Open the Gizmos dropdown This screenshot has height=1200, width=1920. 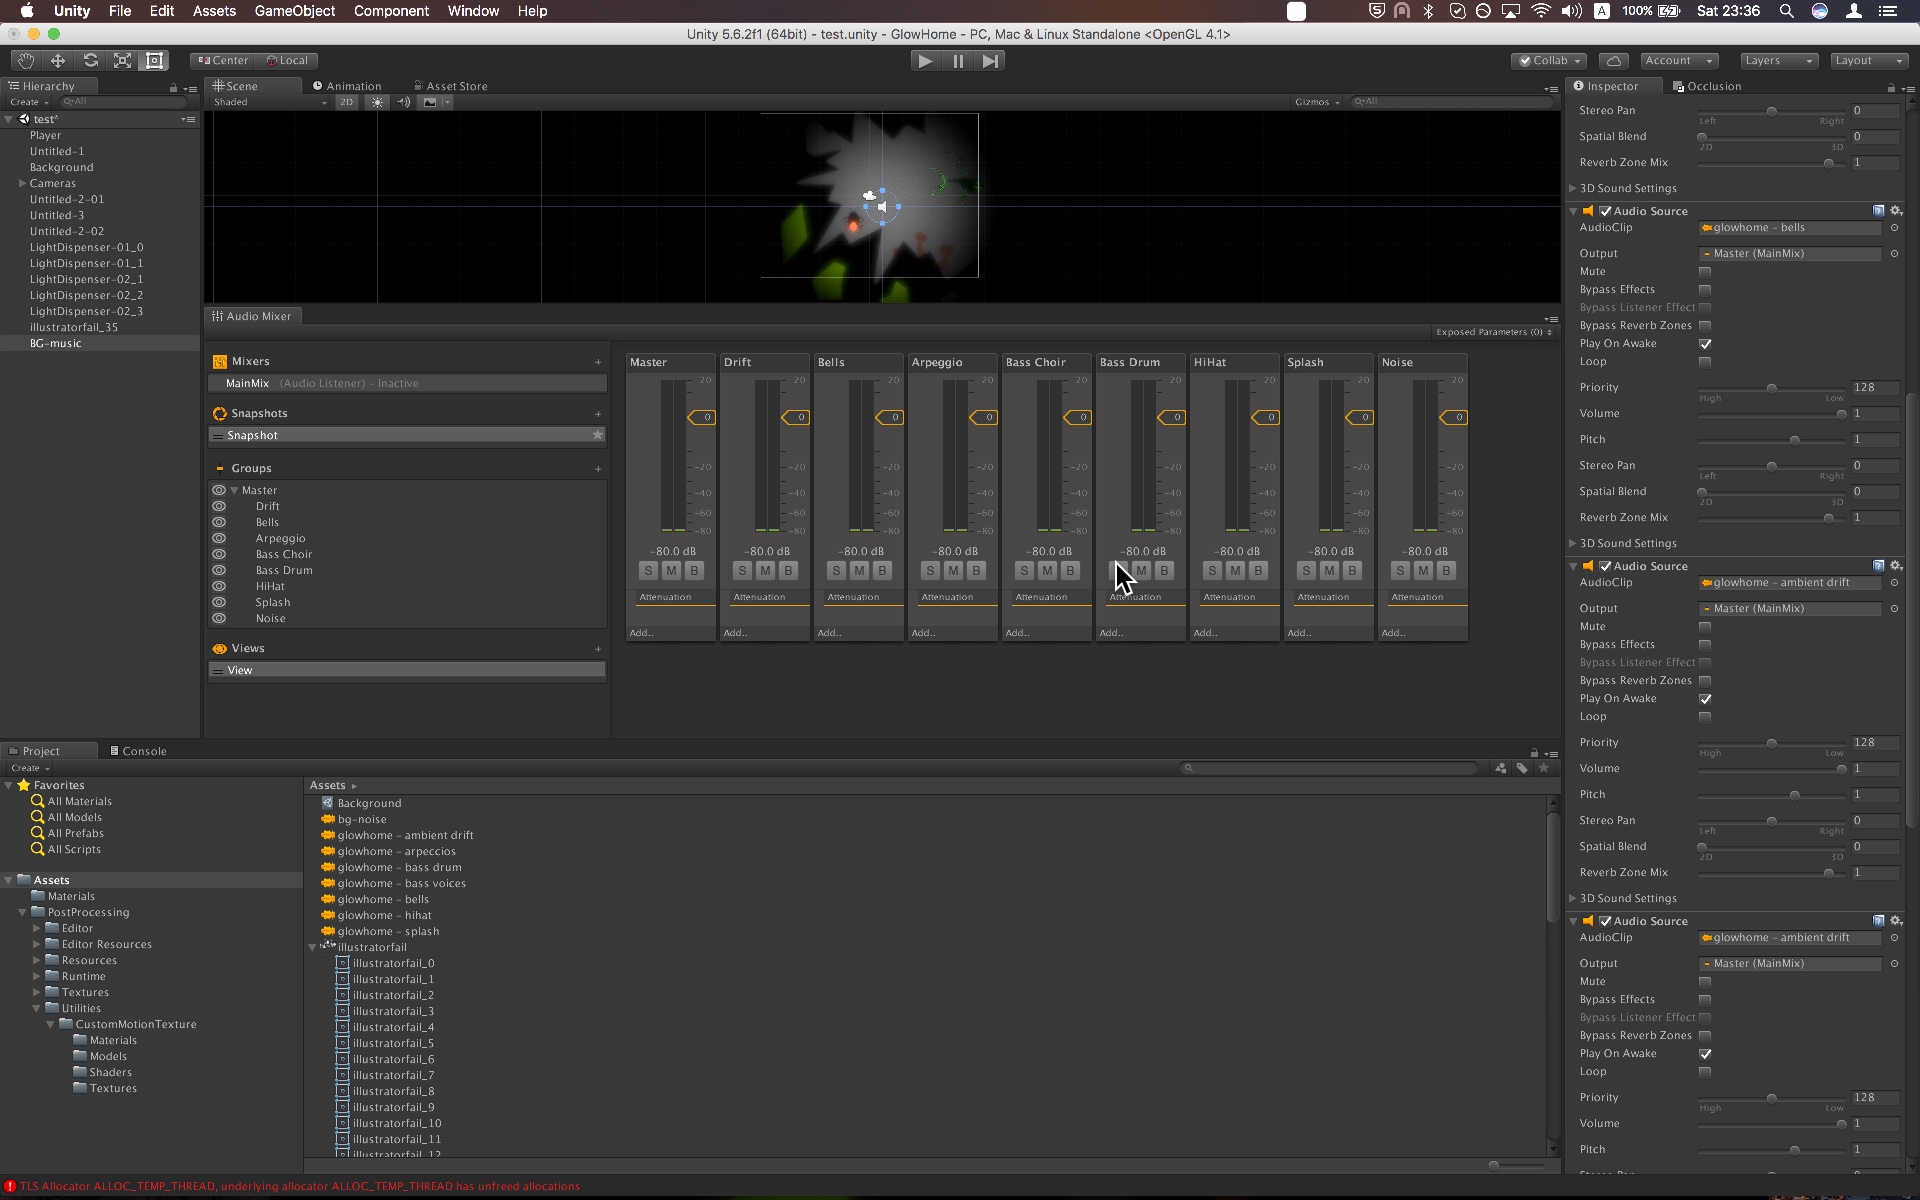click(1317, 102)
